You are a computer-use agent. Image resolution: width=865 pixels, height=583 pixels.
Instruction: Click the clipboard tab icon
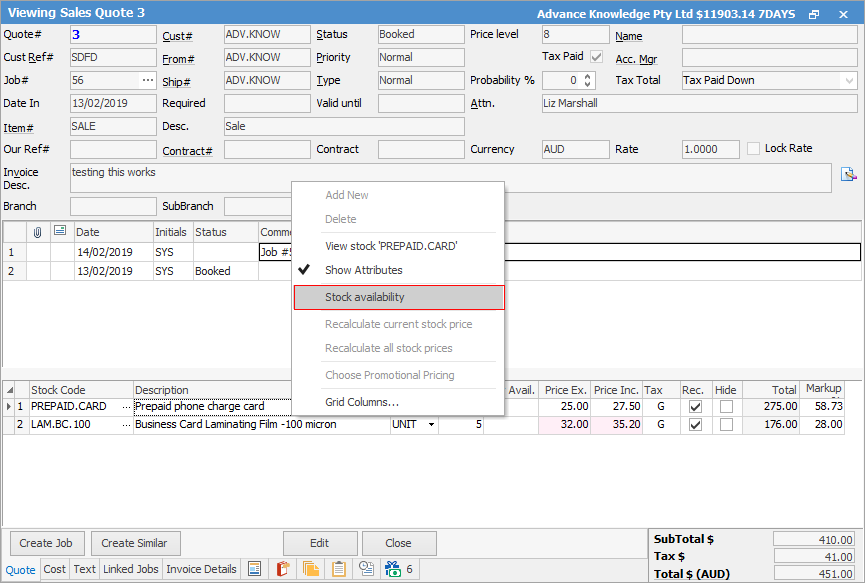(x=339, y=569)
